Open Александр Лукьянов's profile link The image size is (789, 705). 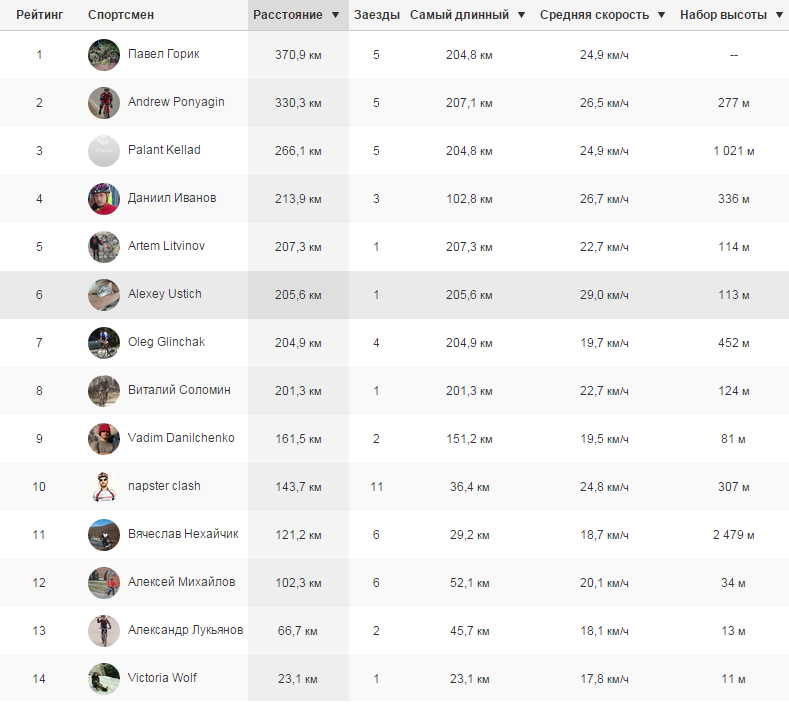[x=185, y=630]
